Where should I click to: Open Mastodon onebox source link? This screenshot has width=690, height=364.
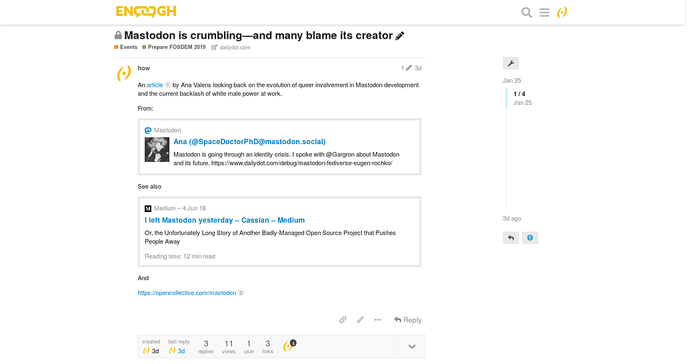point(167,130)
